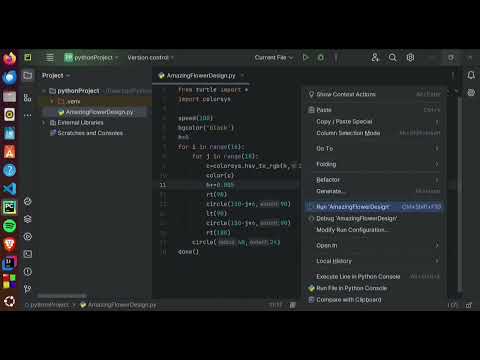480x360 pixels.
Task: Open the Problems exclamation icon
Action: click(28, 271)
